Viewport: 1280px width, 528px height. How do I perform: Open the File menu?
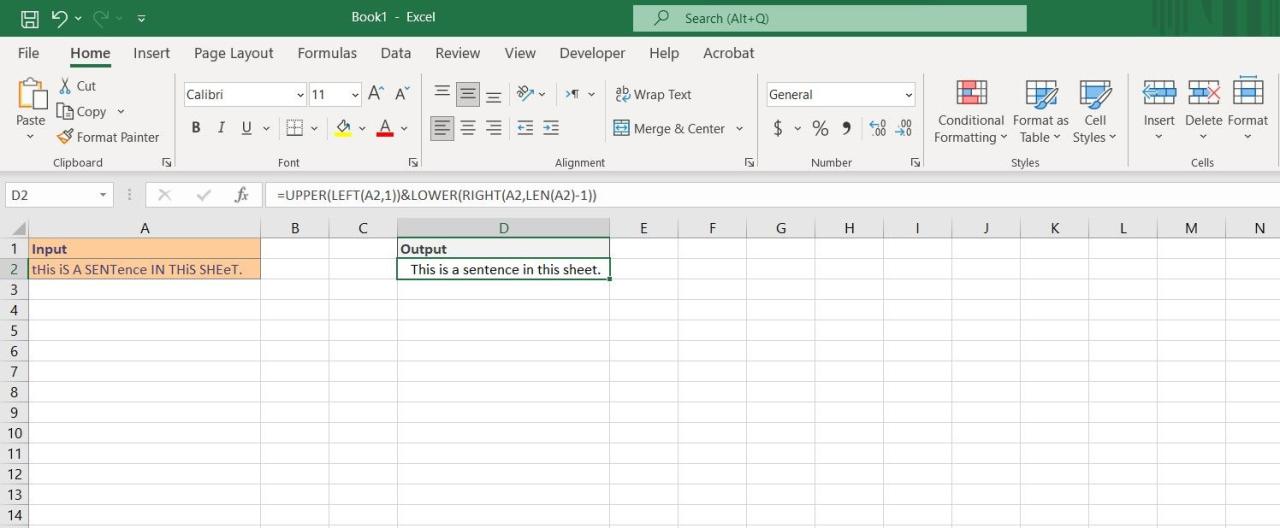coord(29,53)
